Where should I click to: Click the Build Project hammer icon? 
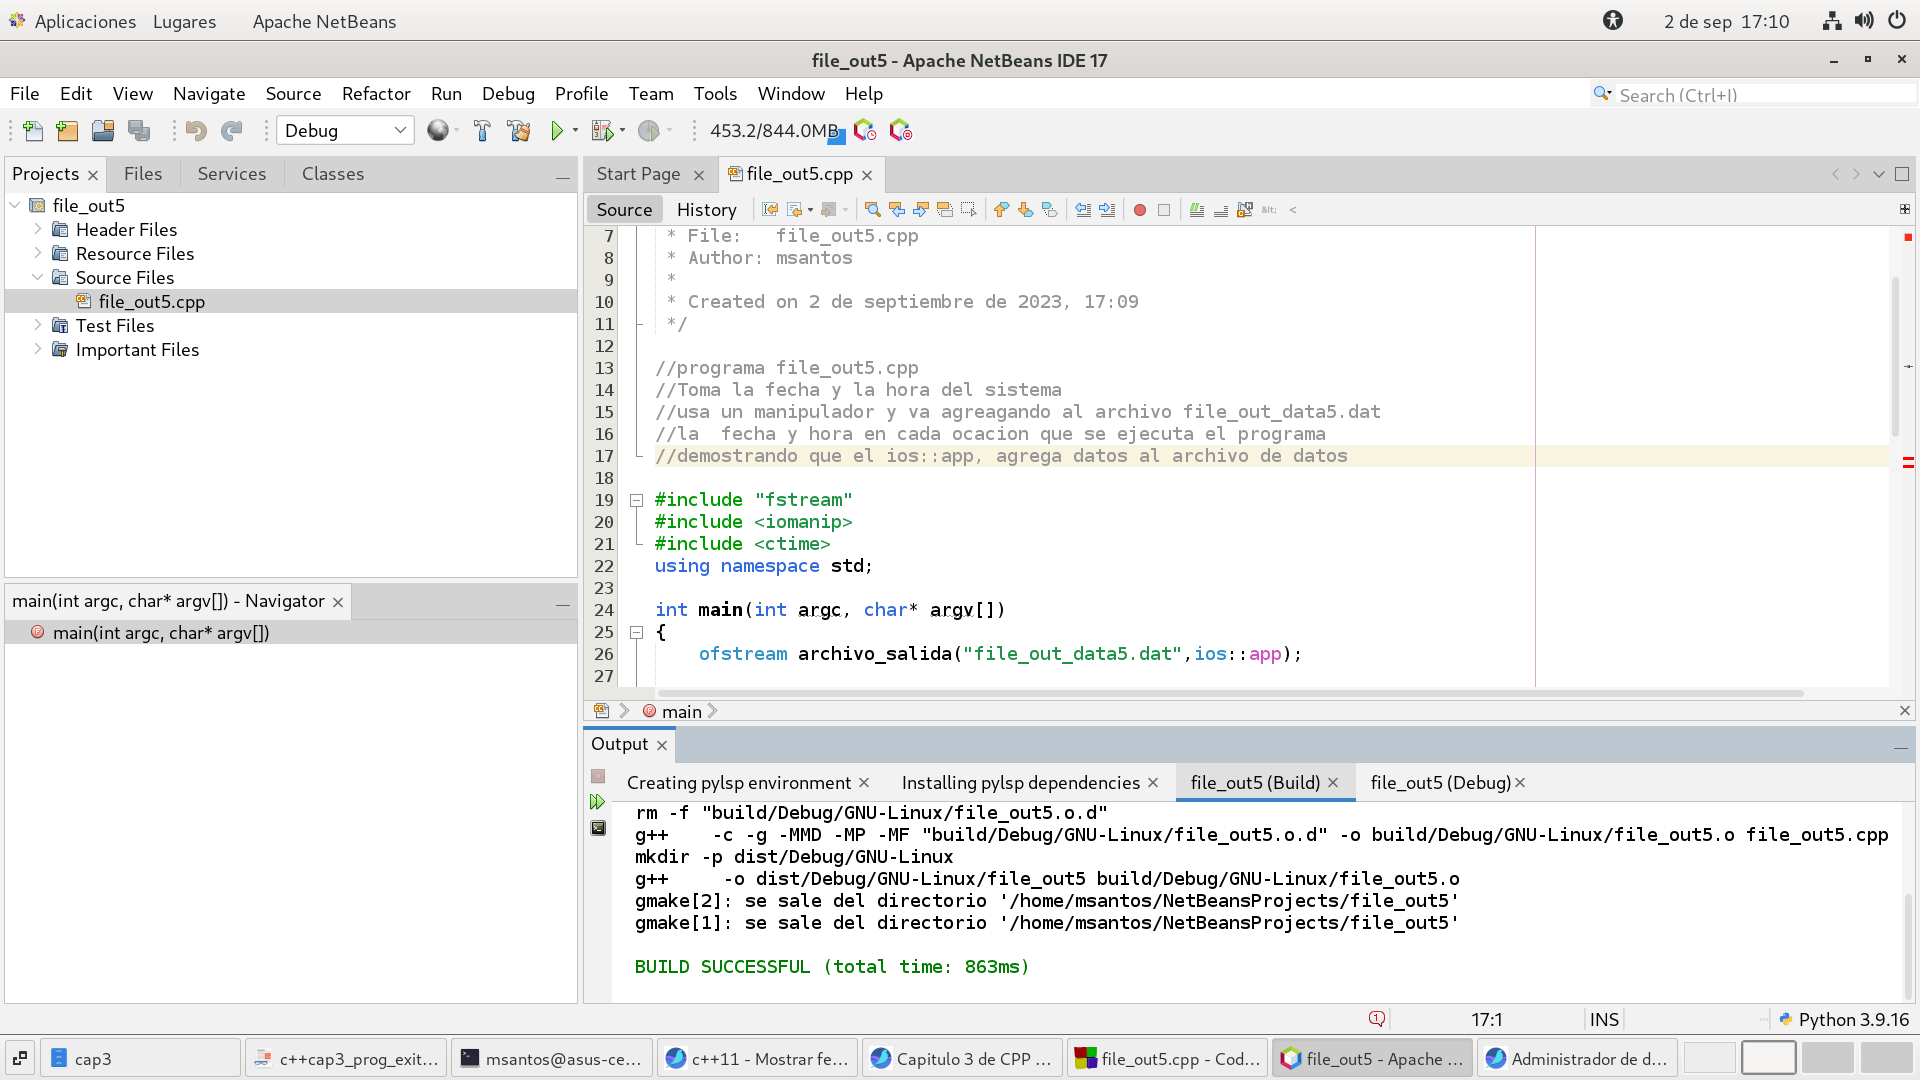tap(482, 131)
